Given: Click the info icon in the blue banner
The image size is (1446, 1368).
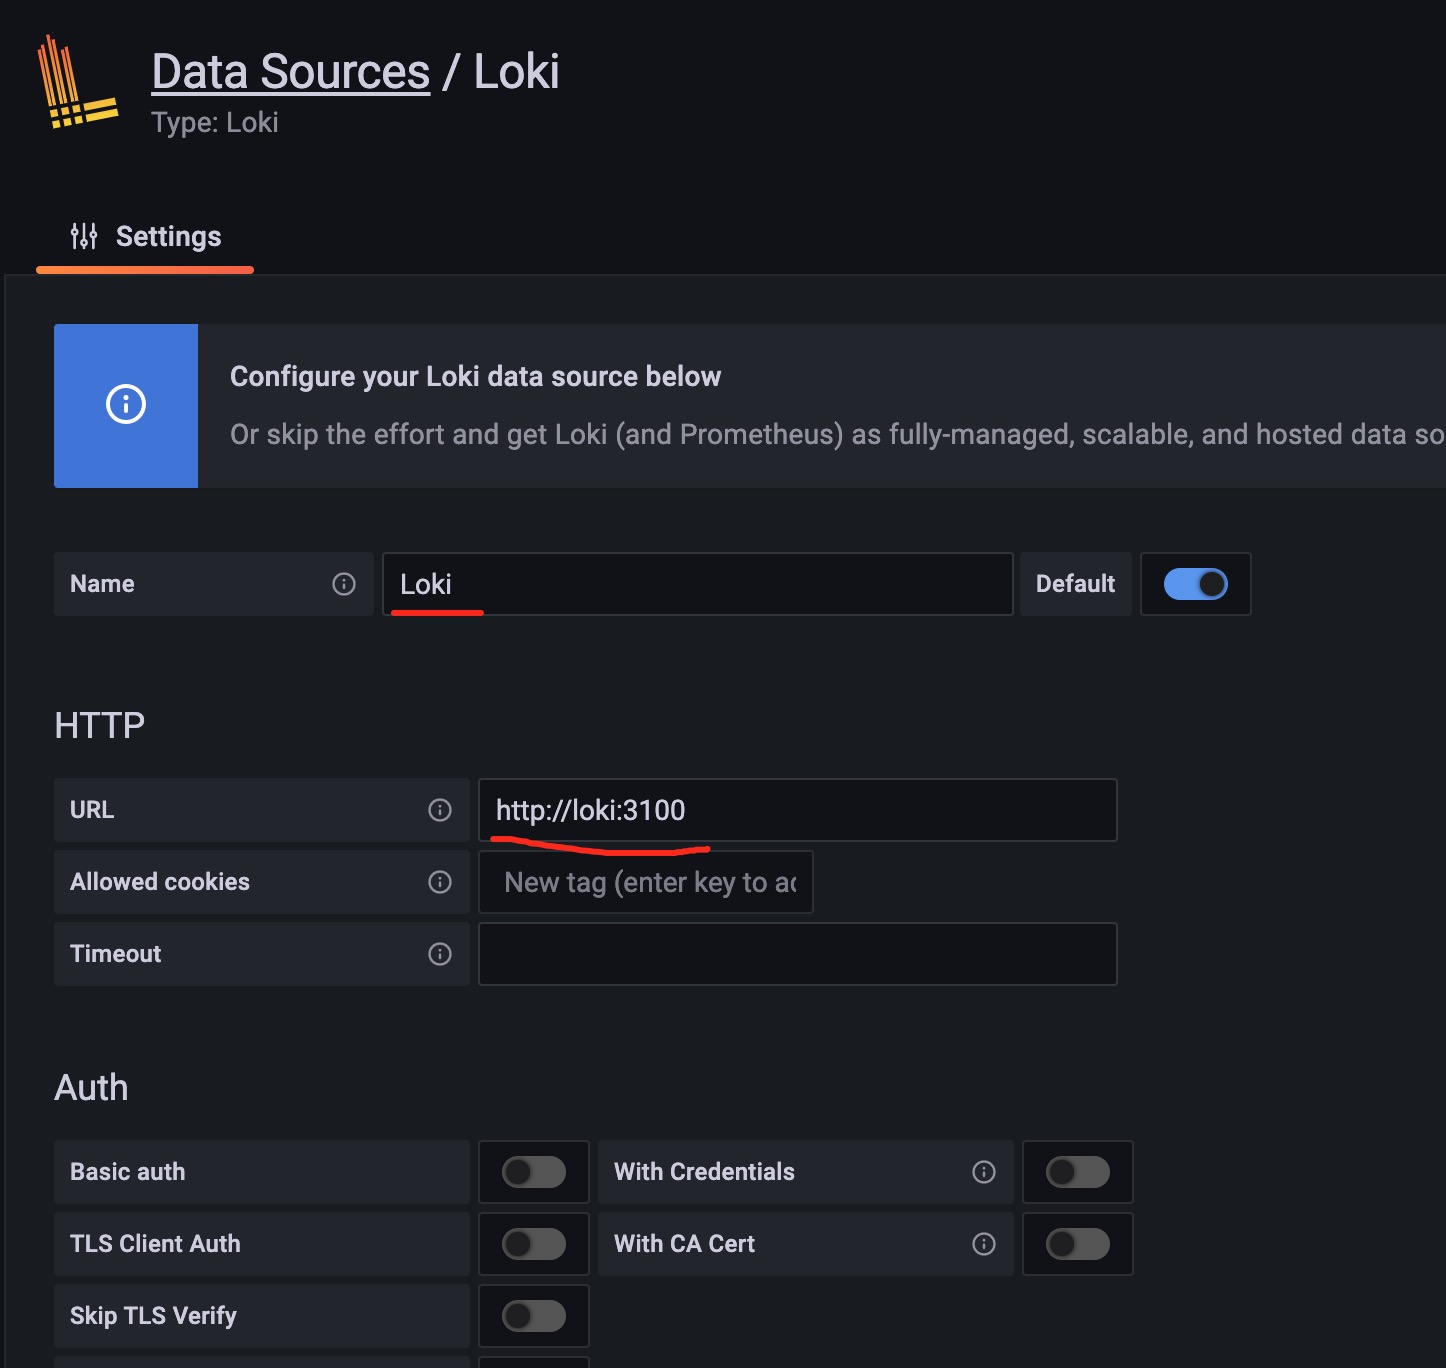Looking at the screenshot, I should (125, 406).
